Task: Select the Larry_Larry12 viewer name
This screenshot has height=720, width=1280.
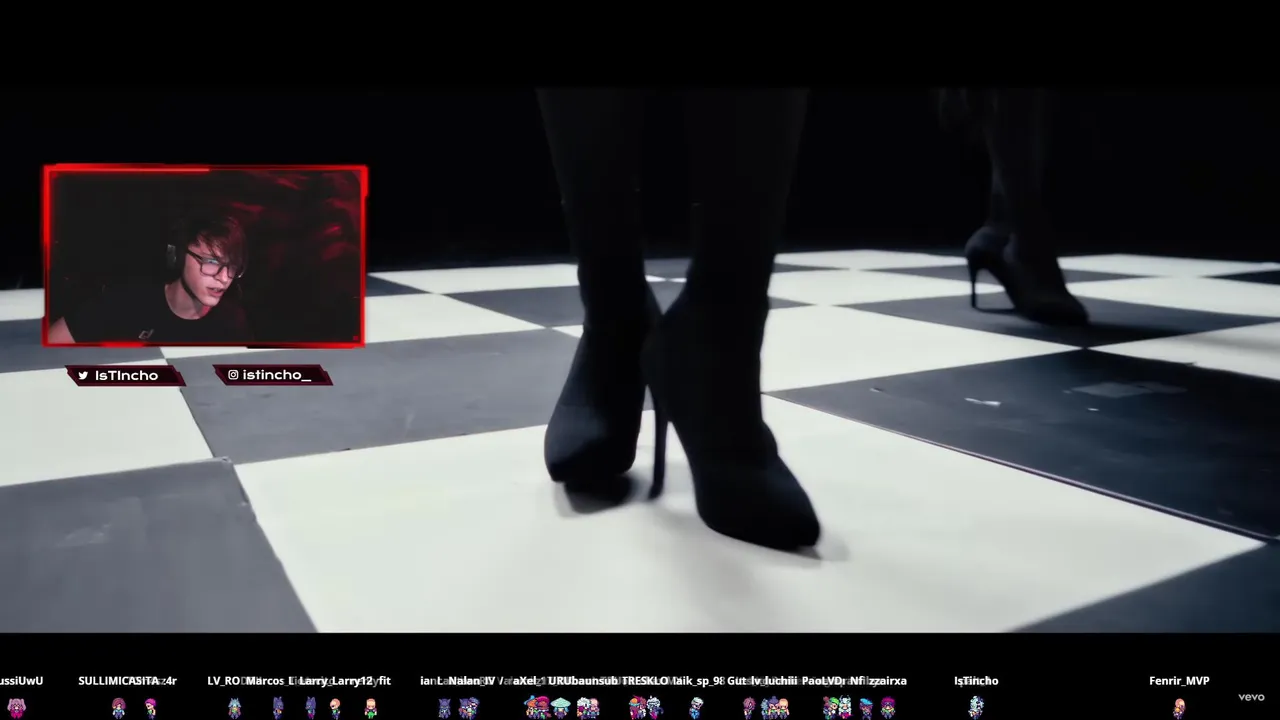Action: pos(335,681)
